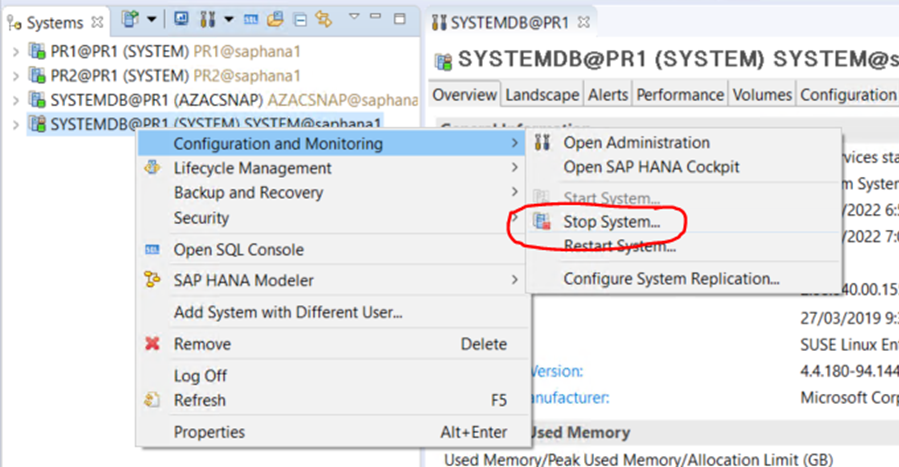Image resolution: width=899 pixels, height=467 pixels.
Task: Click the red X Remove icon
Action: [152, 343]
